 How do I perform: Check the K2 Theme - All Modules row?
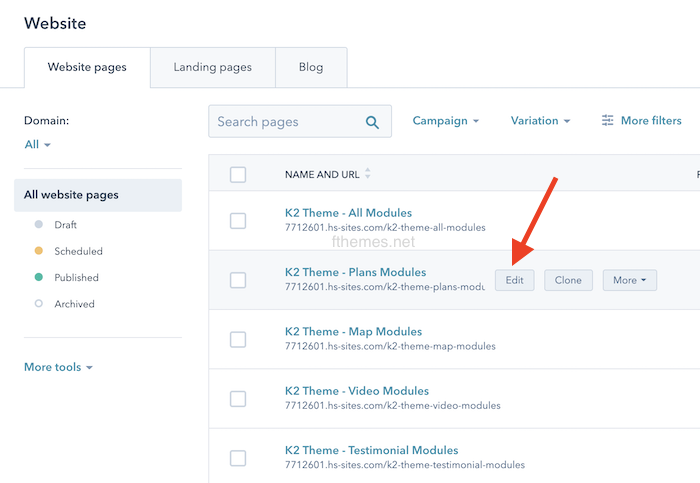(238, 221)
